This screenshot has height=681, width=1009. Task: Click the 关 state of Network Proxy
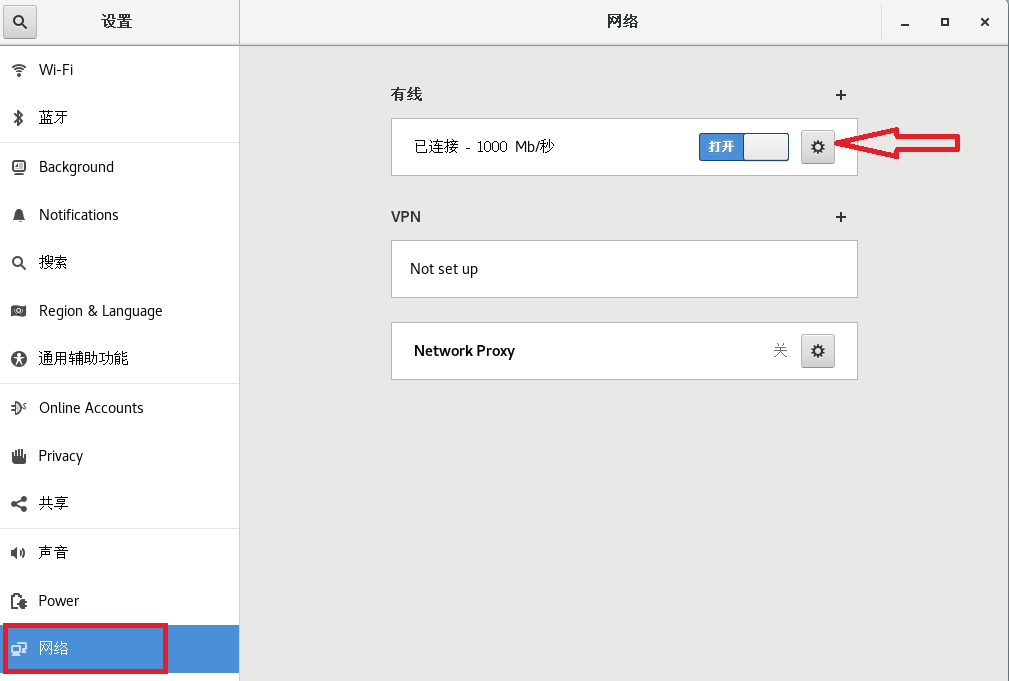click(781, 350)
